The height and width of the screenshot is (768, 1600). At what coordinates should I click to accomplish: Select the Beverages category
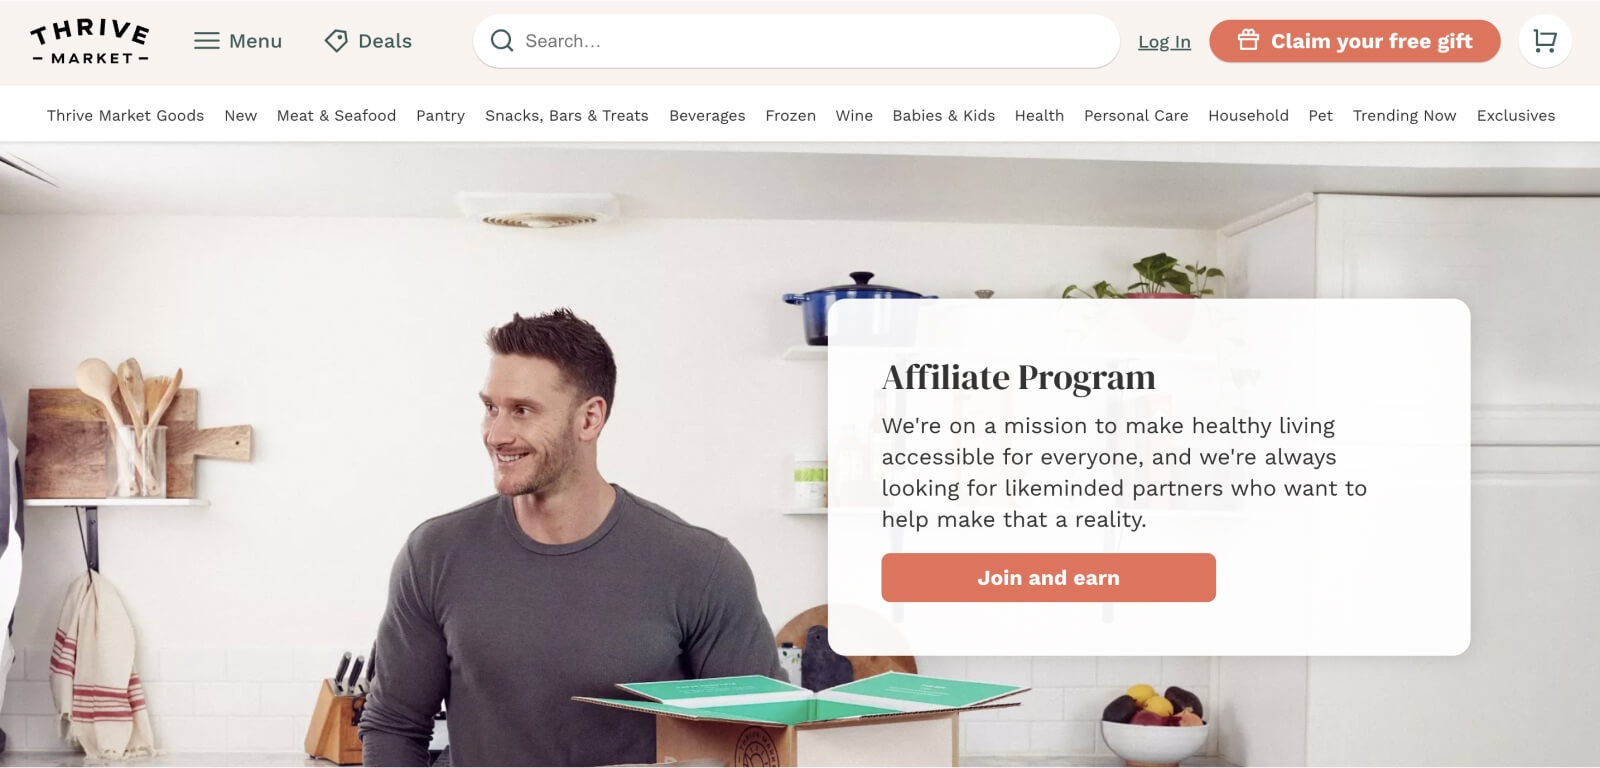(707, 116)
